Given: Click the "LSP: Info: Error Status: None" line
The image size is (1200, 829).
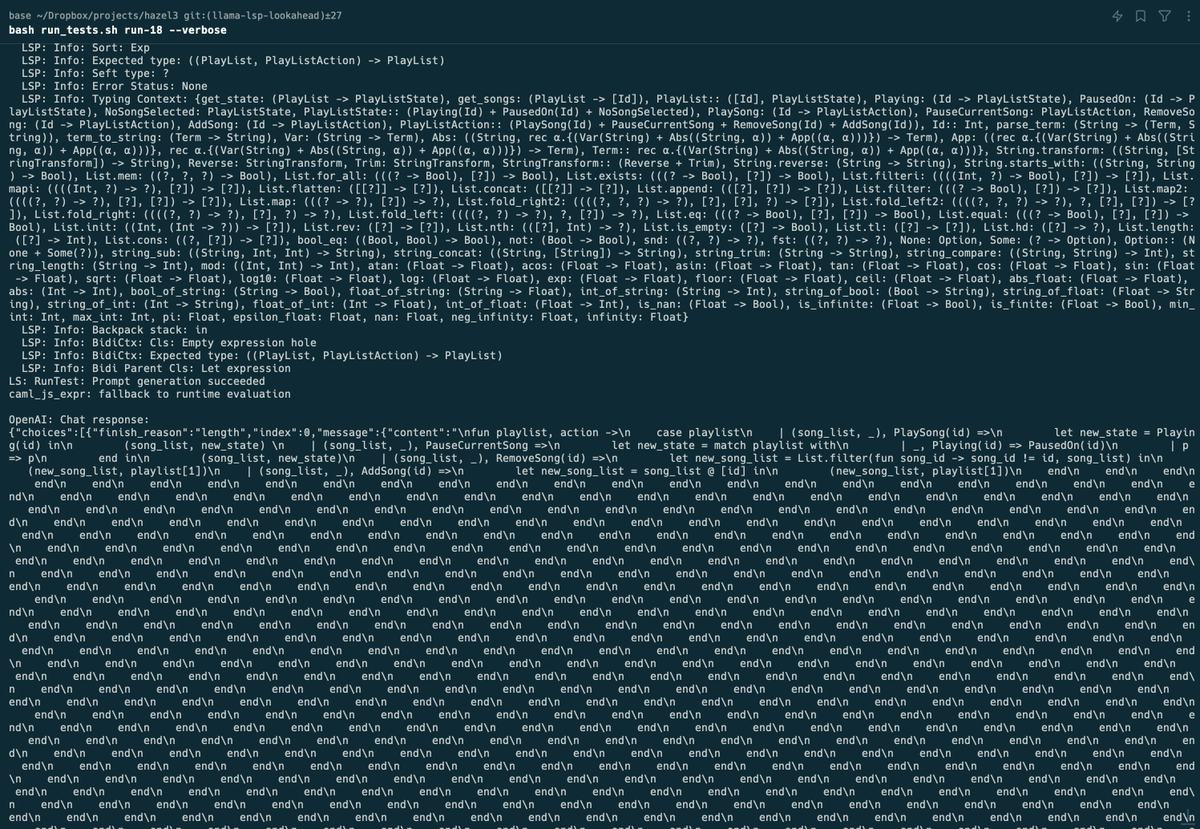Looking at the screenshot, I should point(114,86).
